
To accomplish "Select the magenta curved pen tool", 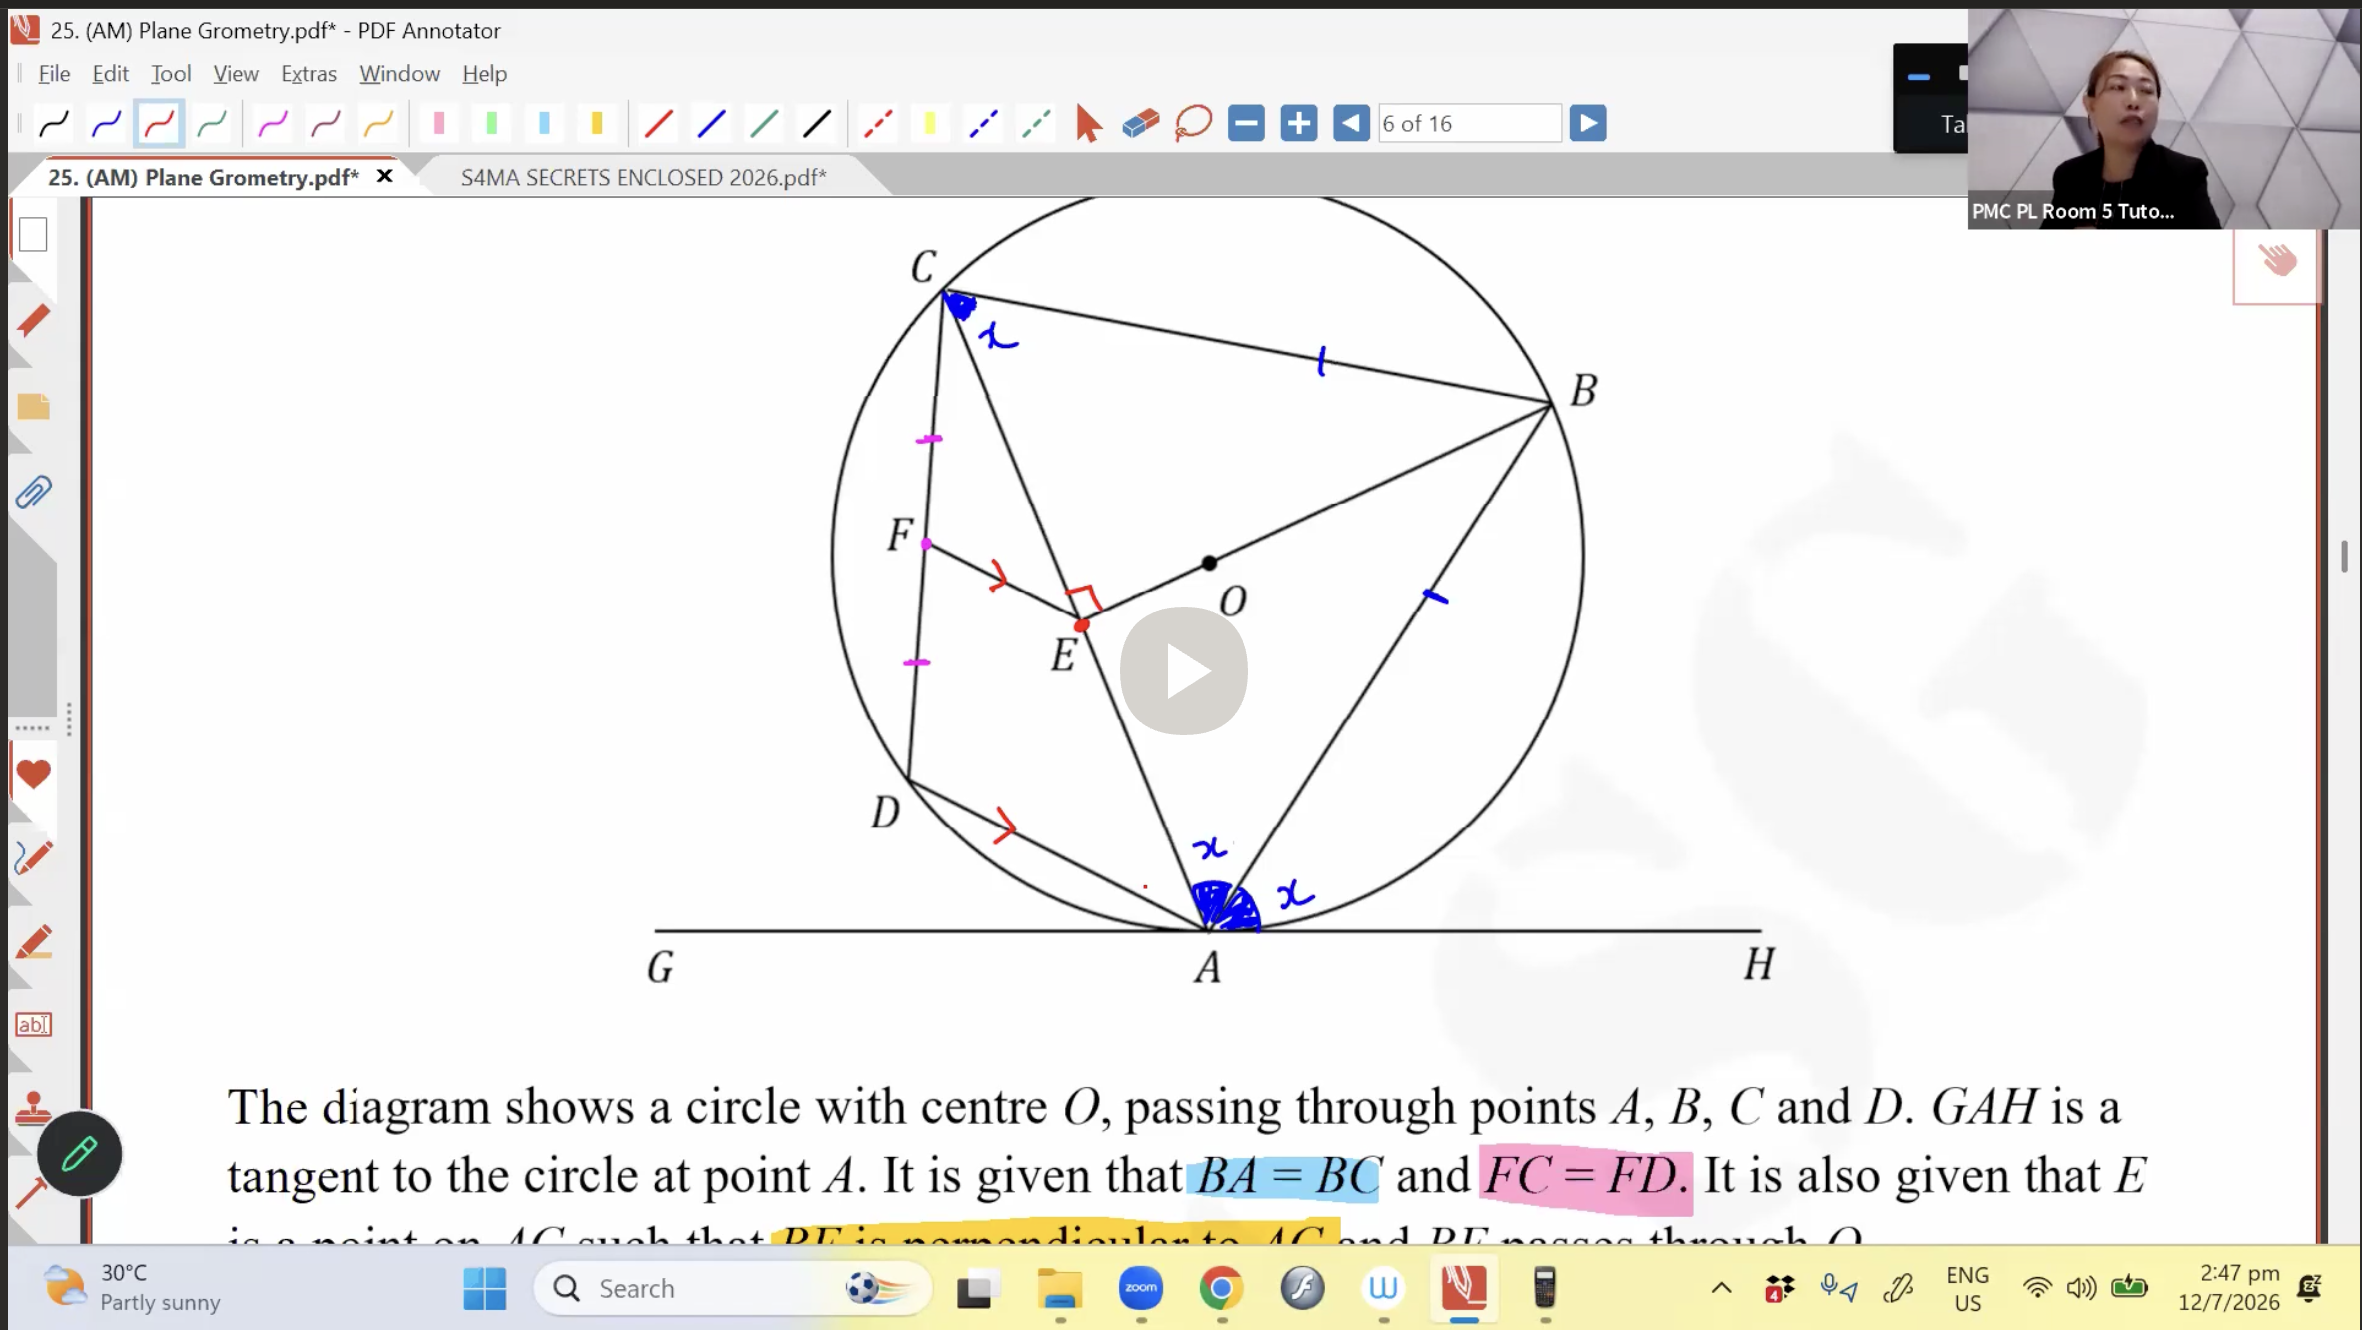I will click(273, 124).
